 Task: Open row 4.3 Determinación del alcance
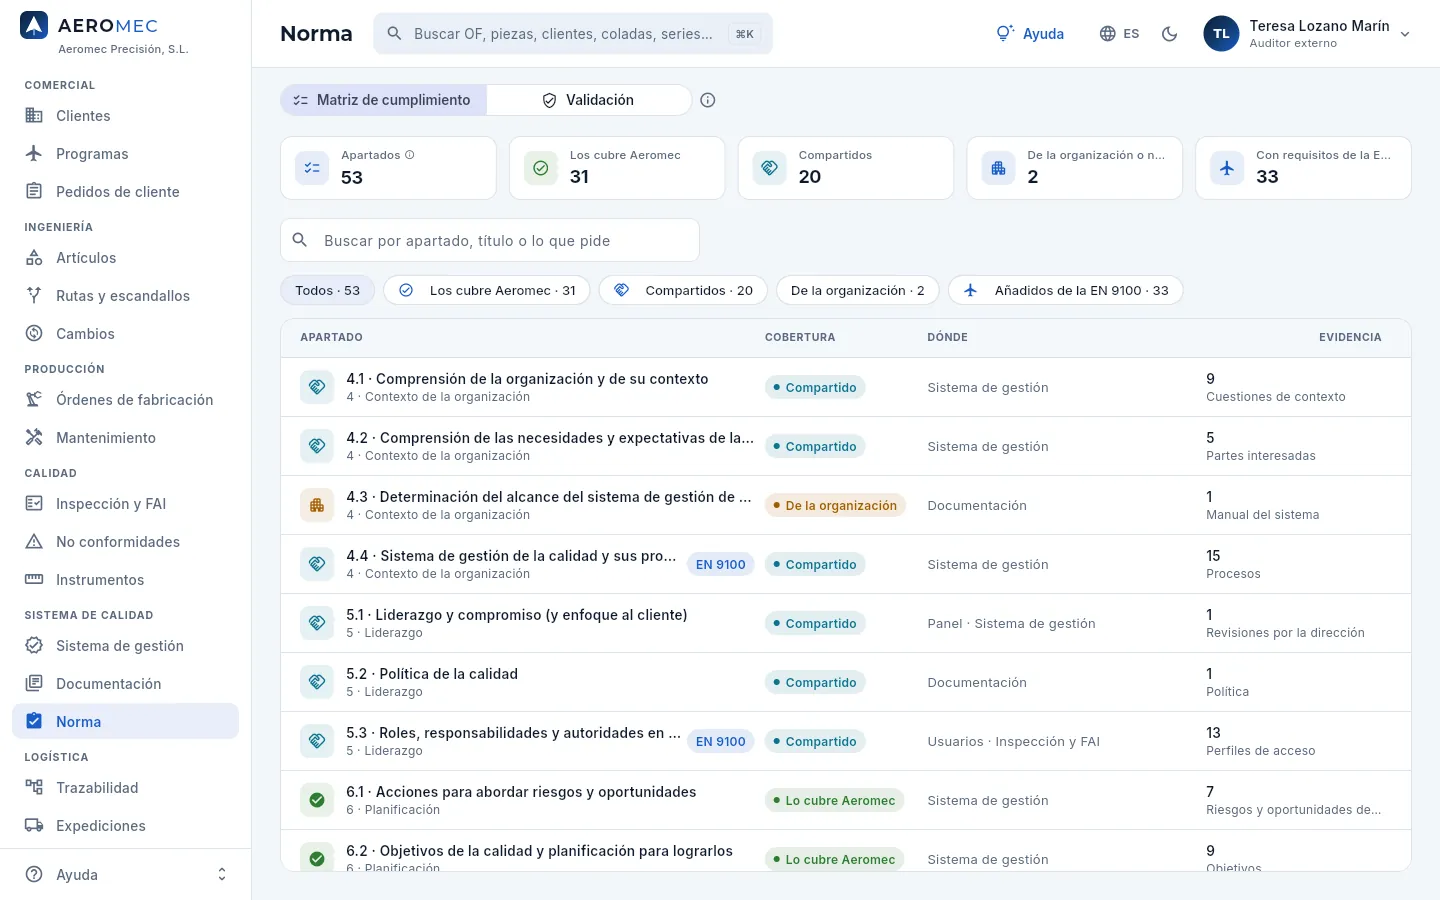point(846,505)
